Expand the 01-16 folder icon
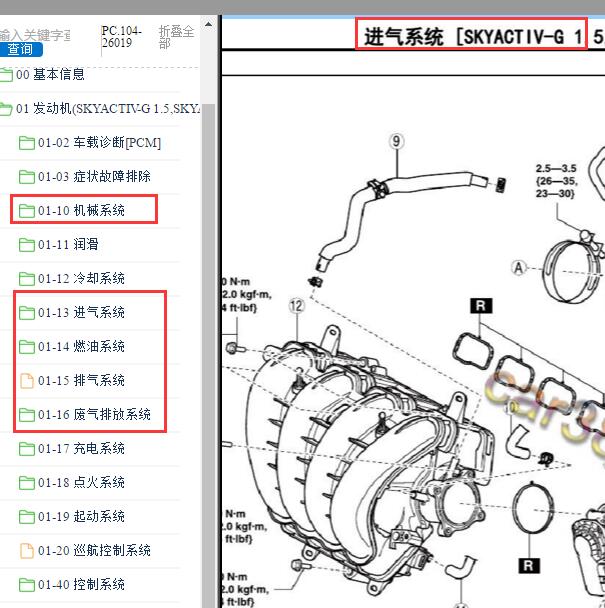This screenshot has height=608, width=605. 27,415
